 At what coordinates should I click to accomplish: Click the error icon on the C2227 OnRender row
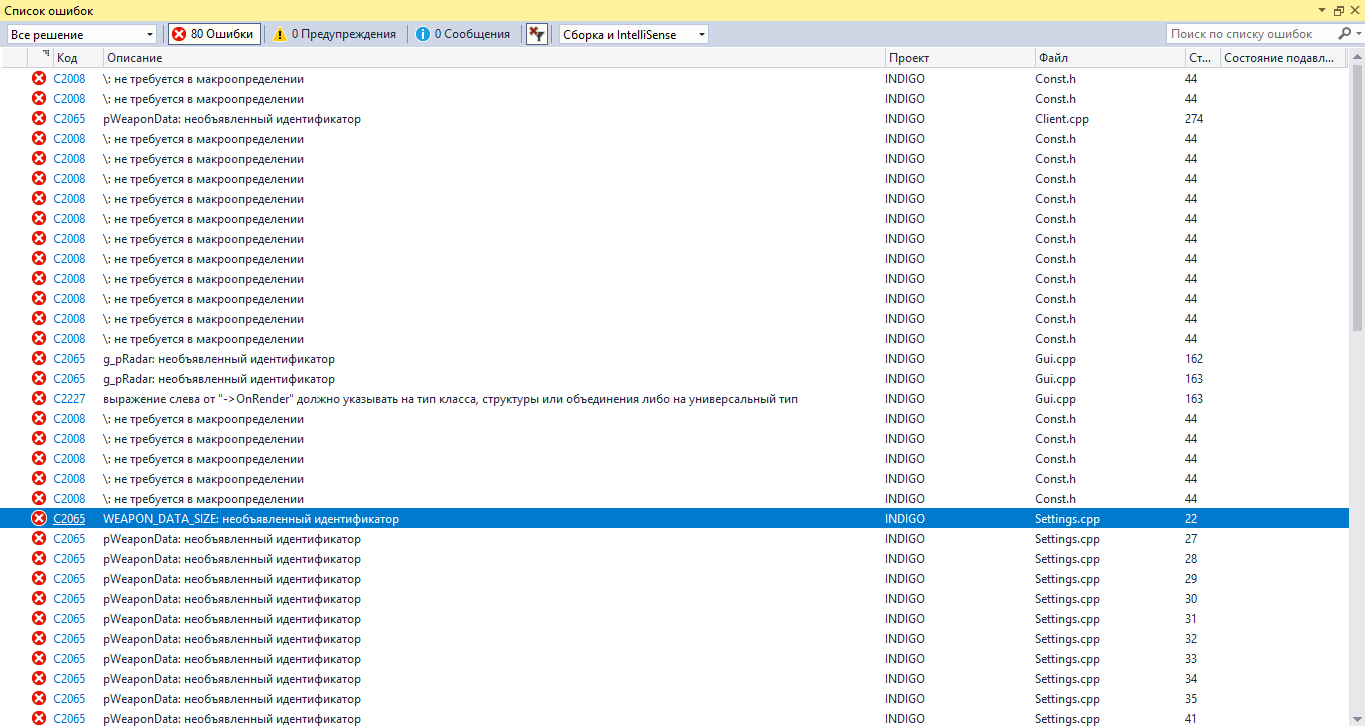tap(39, 398)
